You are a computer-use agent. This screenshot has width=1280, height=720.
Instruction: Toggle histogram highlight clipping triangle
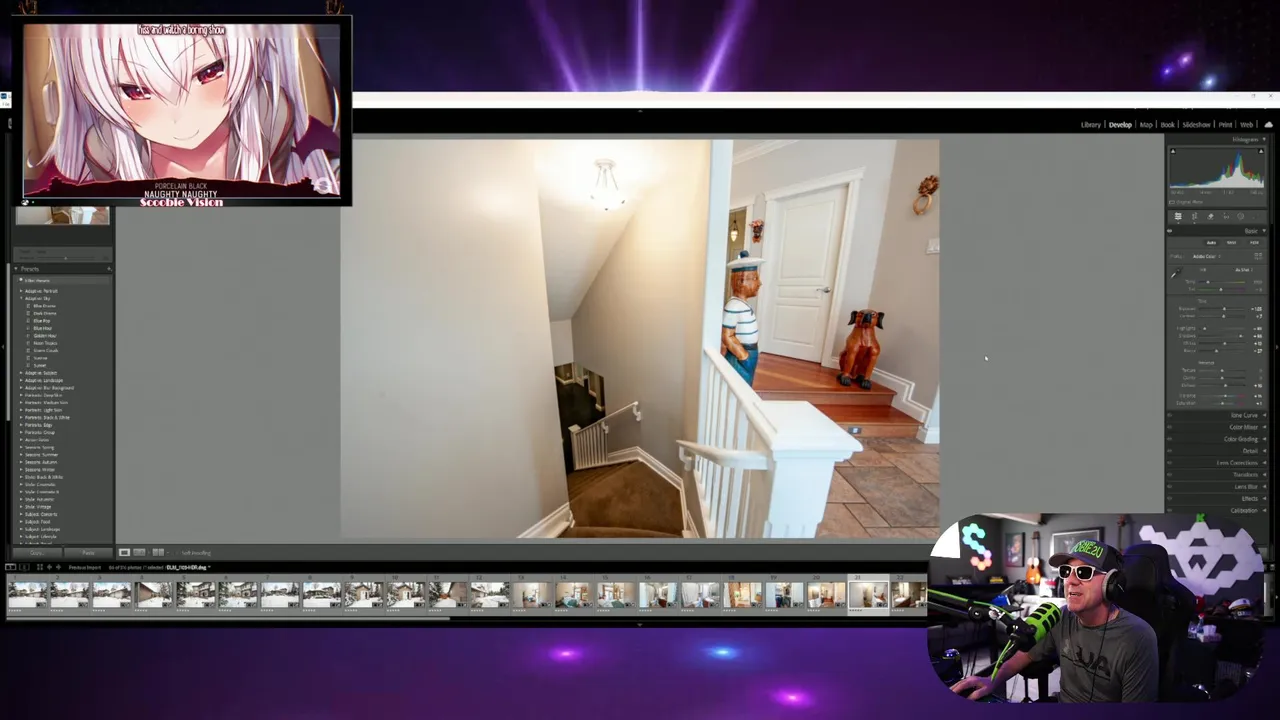(x=1261, y=151)
